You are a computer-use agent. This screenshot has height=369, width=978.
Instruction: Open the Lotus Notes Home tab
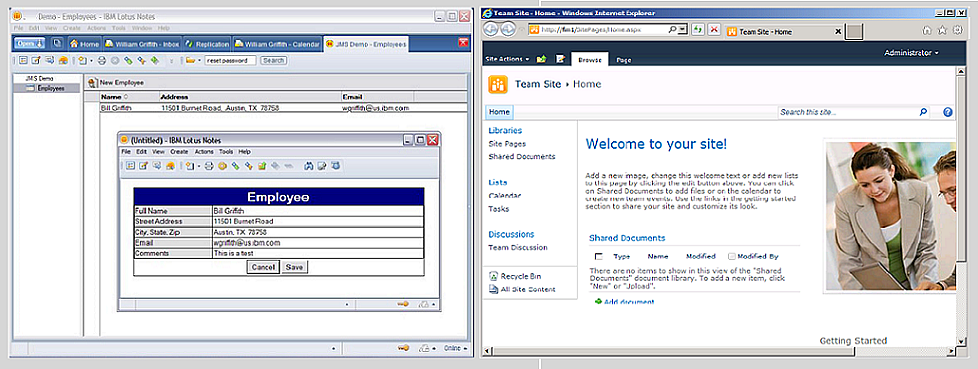coord(84,44)
